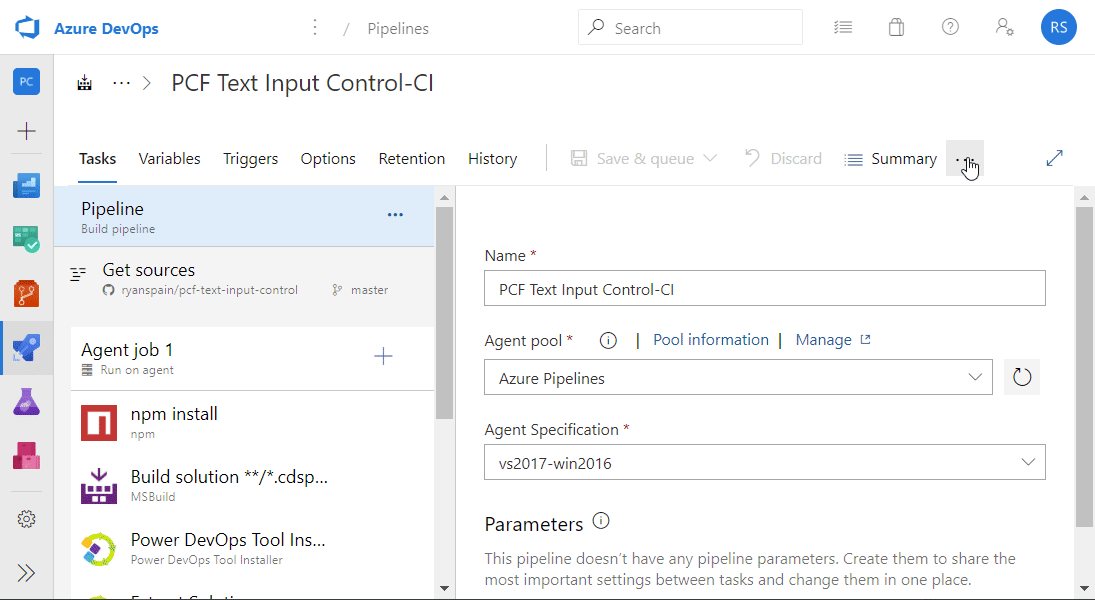Switch to the Variables tab

(x=170, y=159)
